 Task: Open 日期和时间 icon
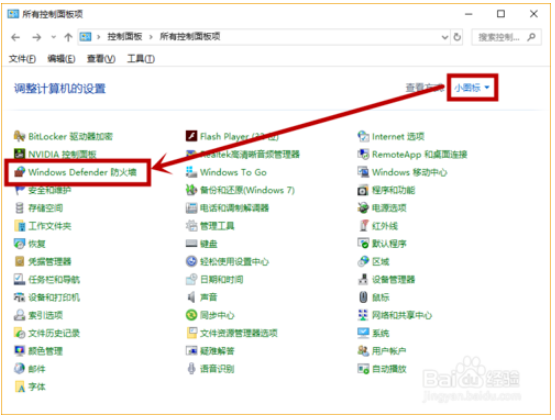[191, 279]
